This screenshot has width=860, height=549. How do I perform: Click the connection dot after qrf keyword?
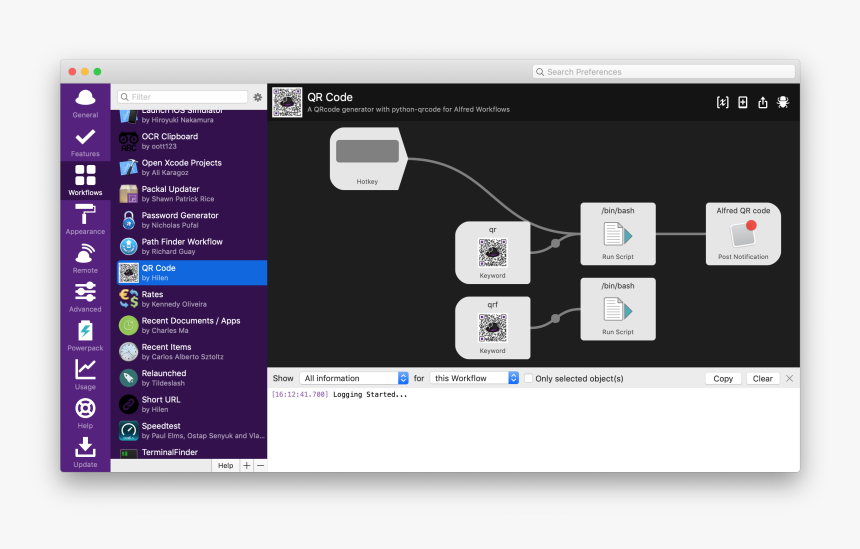(x=556, y=318)
